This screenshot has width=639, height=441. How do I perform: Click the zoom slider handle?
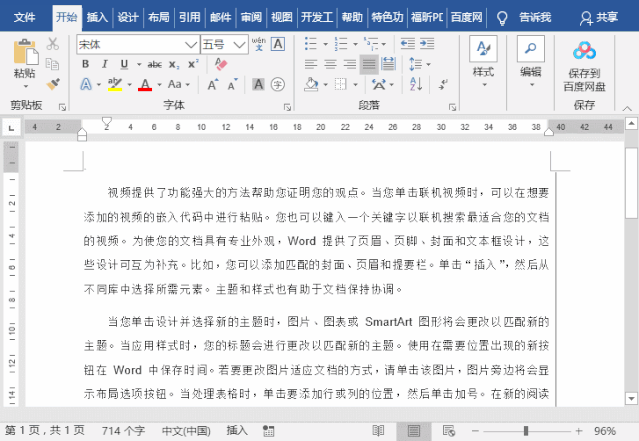(x=526, y=431)
